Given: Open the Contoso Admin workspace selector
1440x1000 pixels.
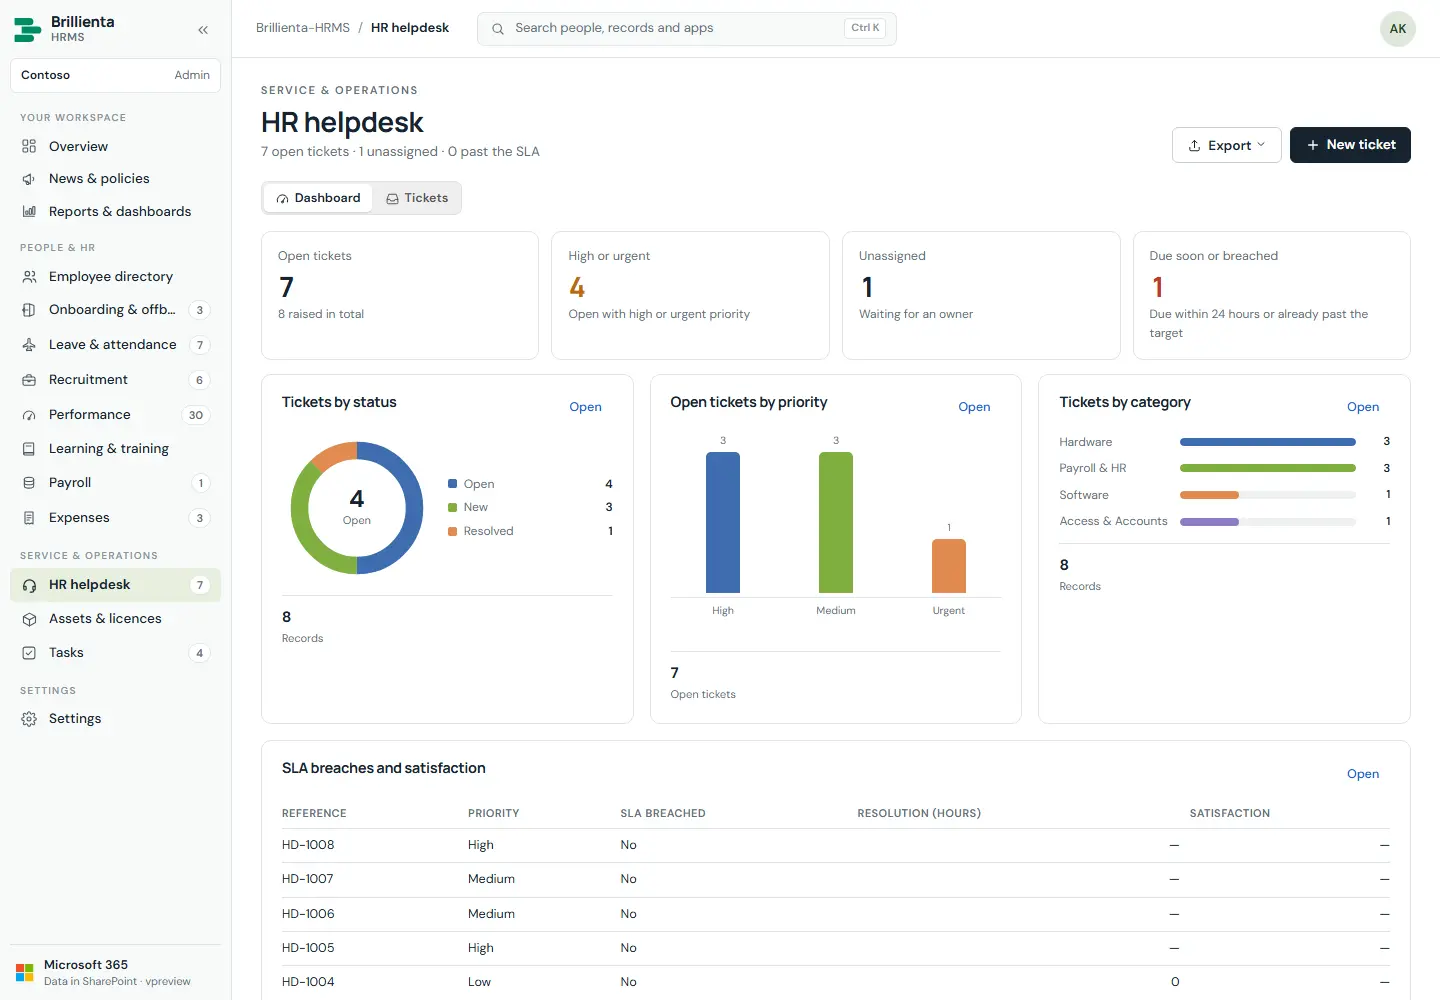Looking at the screenshot, I should pos(115,75).
